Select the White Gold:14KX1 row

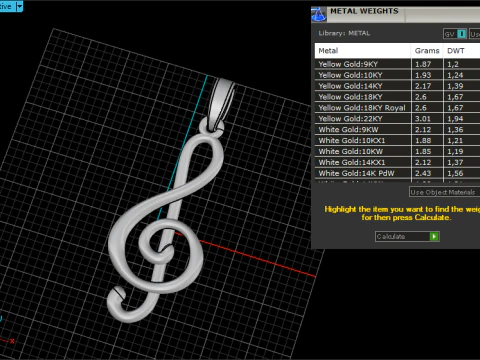397,162
